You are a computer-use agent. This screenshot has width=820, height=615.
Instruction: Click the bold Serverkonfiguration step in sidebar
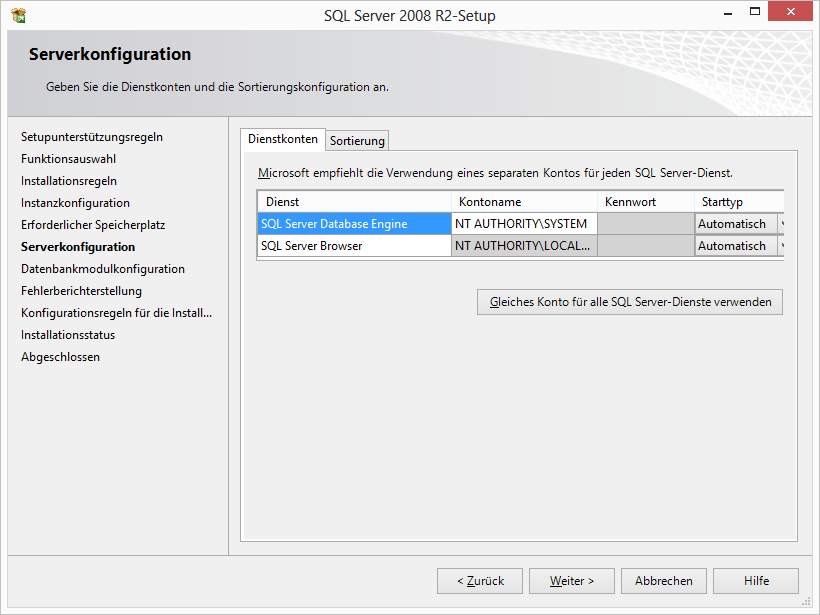point(78,247)
